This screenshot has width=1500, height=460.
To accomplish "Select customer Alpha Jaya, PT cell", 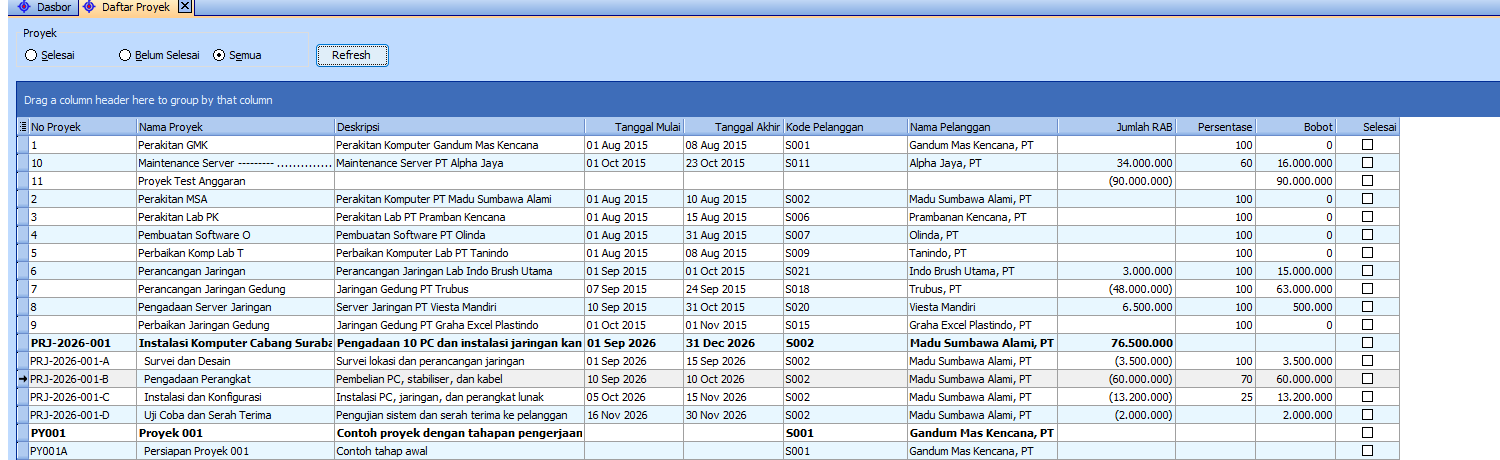I will [982, 163].
